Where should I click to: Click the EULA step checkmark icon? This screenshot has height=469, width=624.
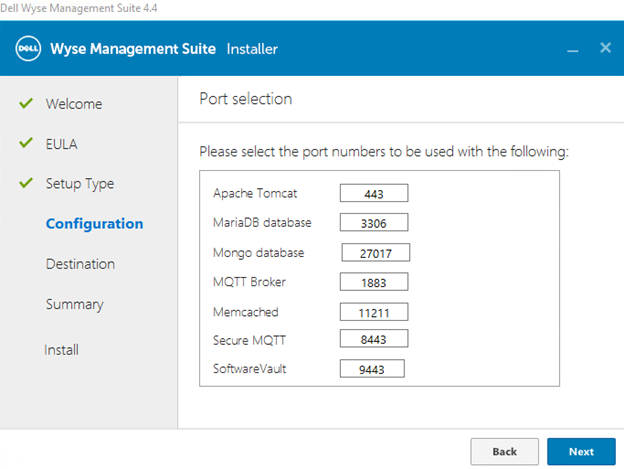[x=26, y=143]
